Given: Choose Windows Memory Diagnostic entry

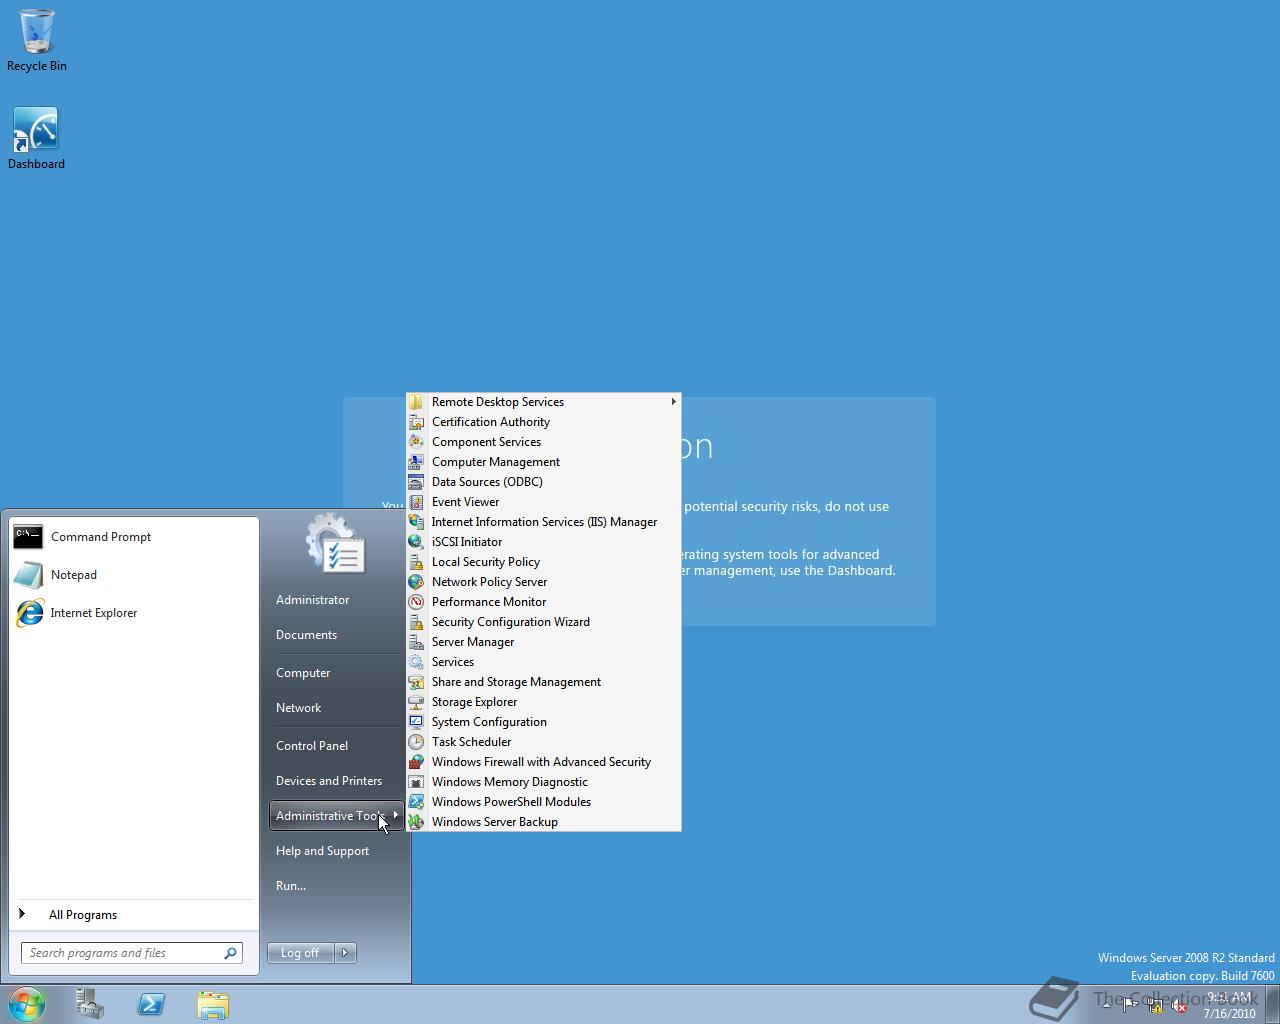Looking at the screenshot, I should 543,782.
